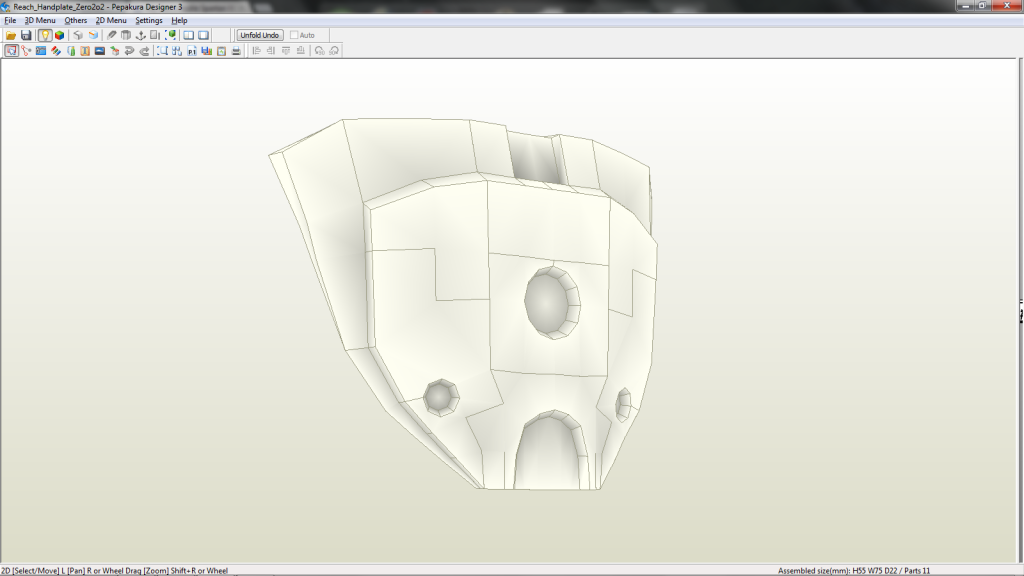Click the arrange parts grid icon
1024x576 pixels.
coord(177,51)
